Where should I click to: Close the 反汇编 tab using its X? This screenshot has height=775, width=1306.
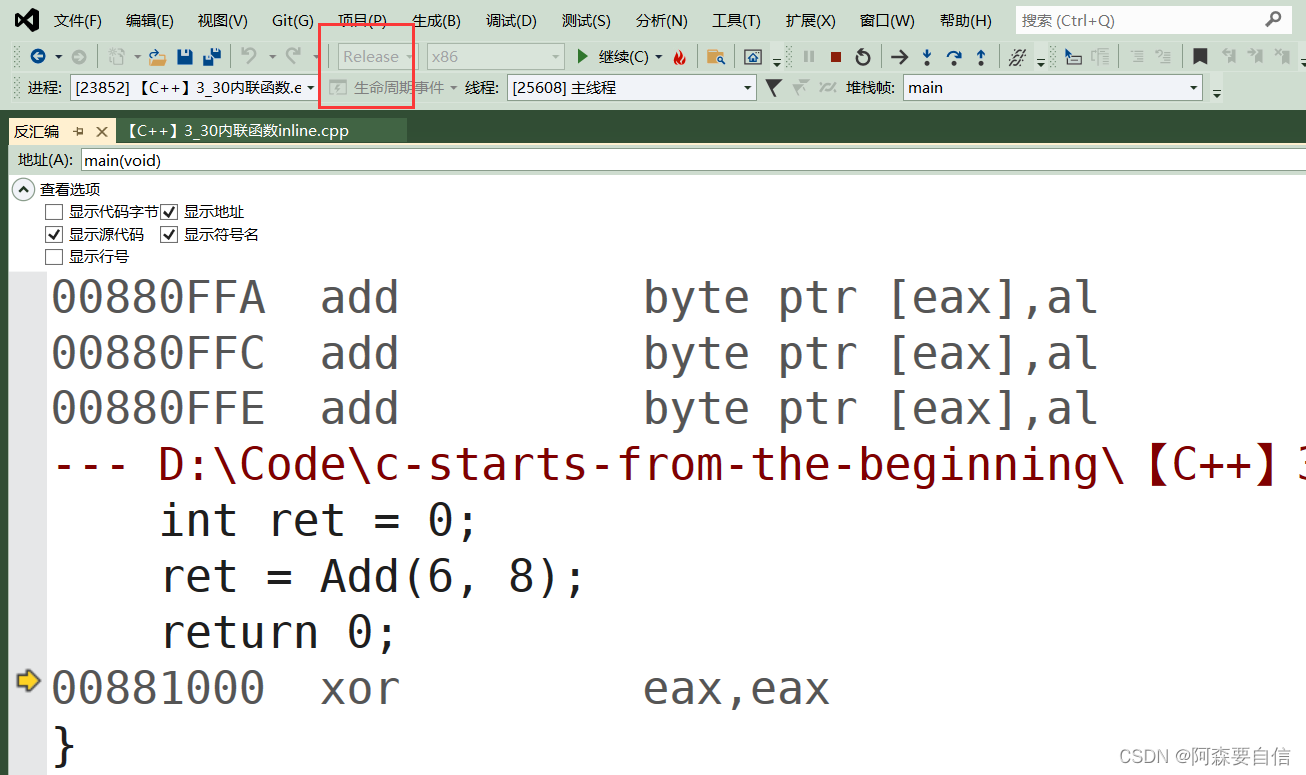(101, 131)
